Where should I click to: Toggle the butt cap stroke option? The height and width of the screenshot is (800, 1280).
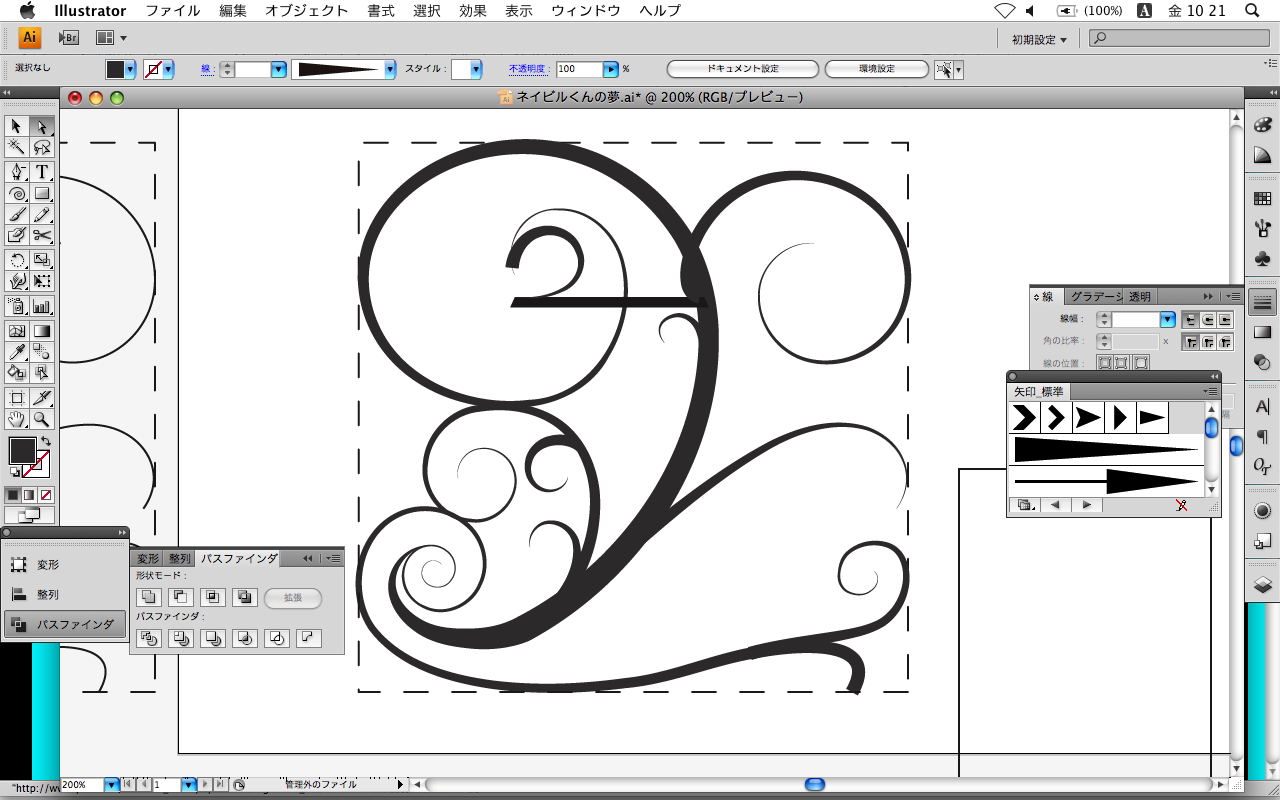[x=1191, y=320]
